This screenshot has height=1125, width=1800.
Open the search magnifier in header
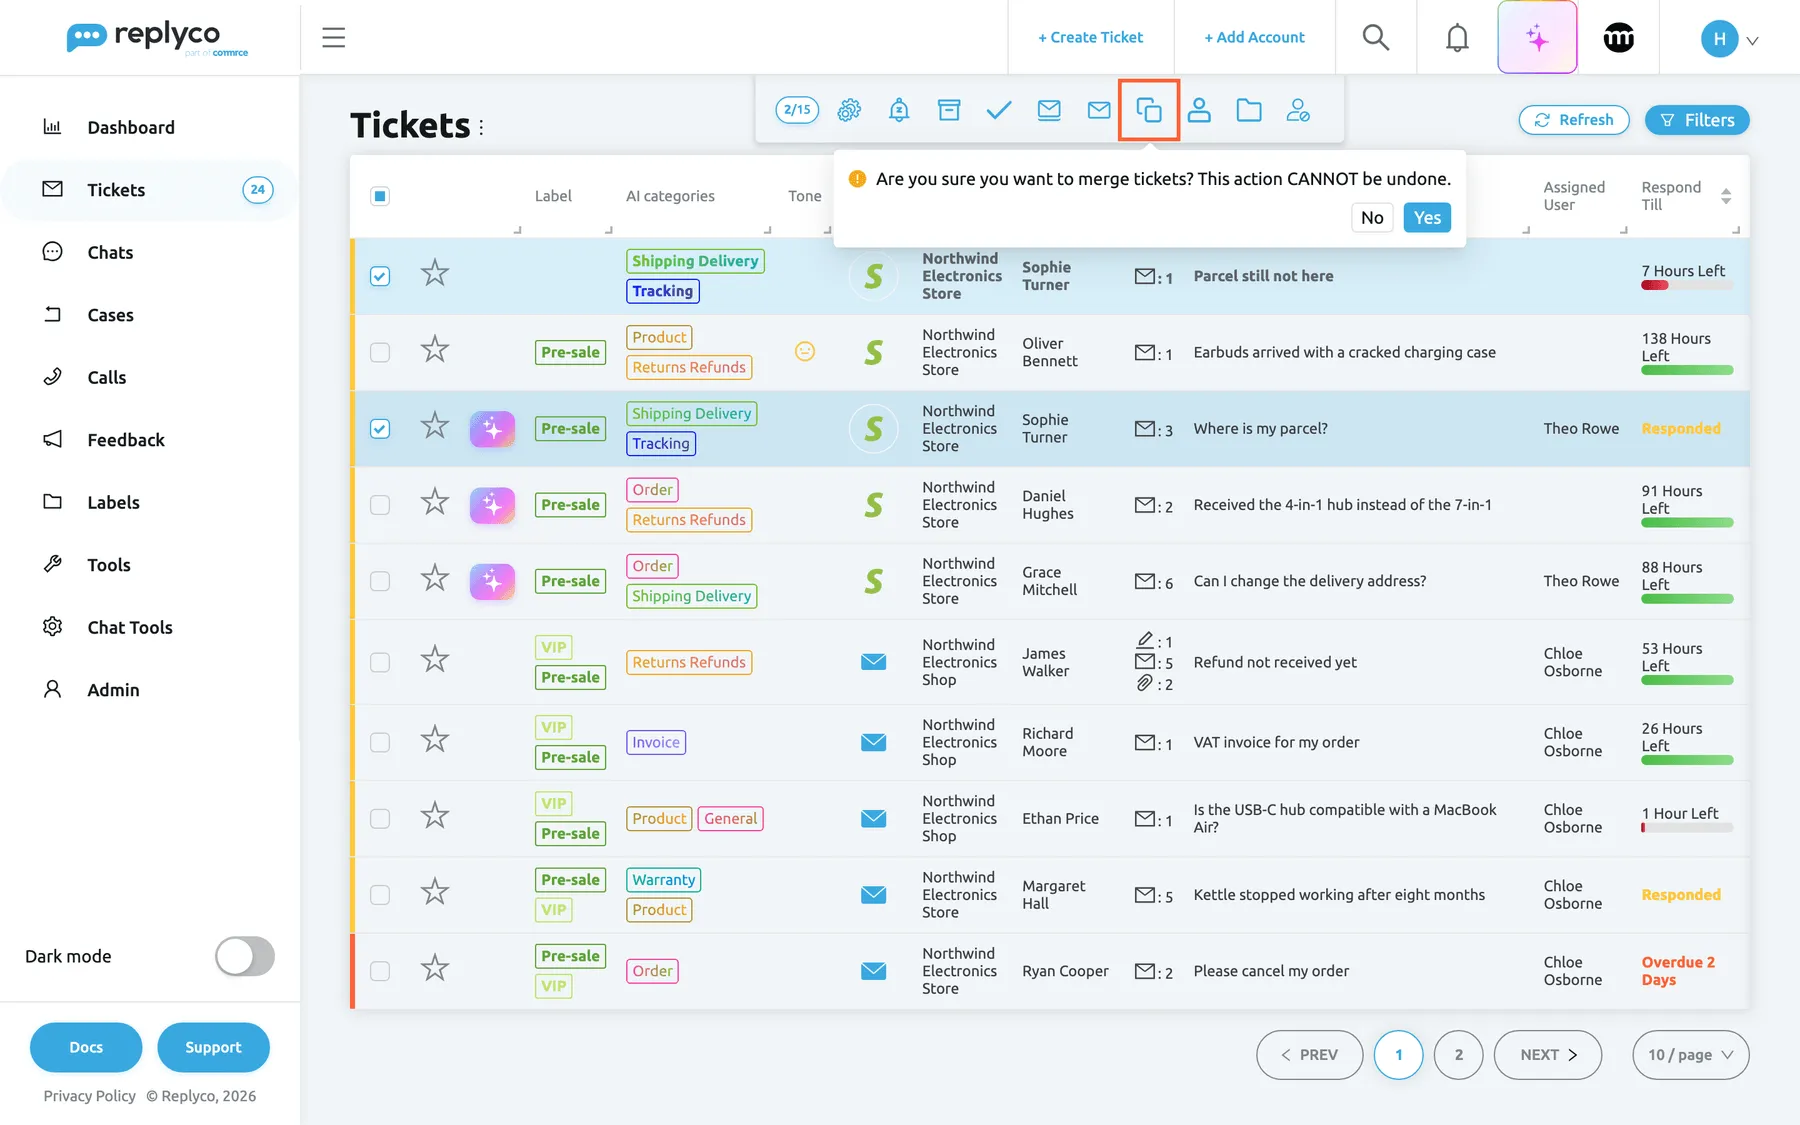click(x=1376, y=38)
